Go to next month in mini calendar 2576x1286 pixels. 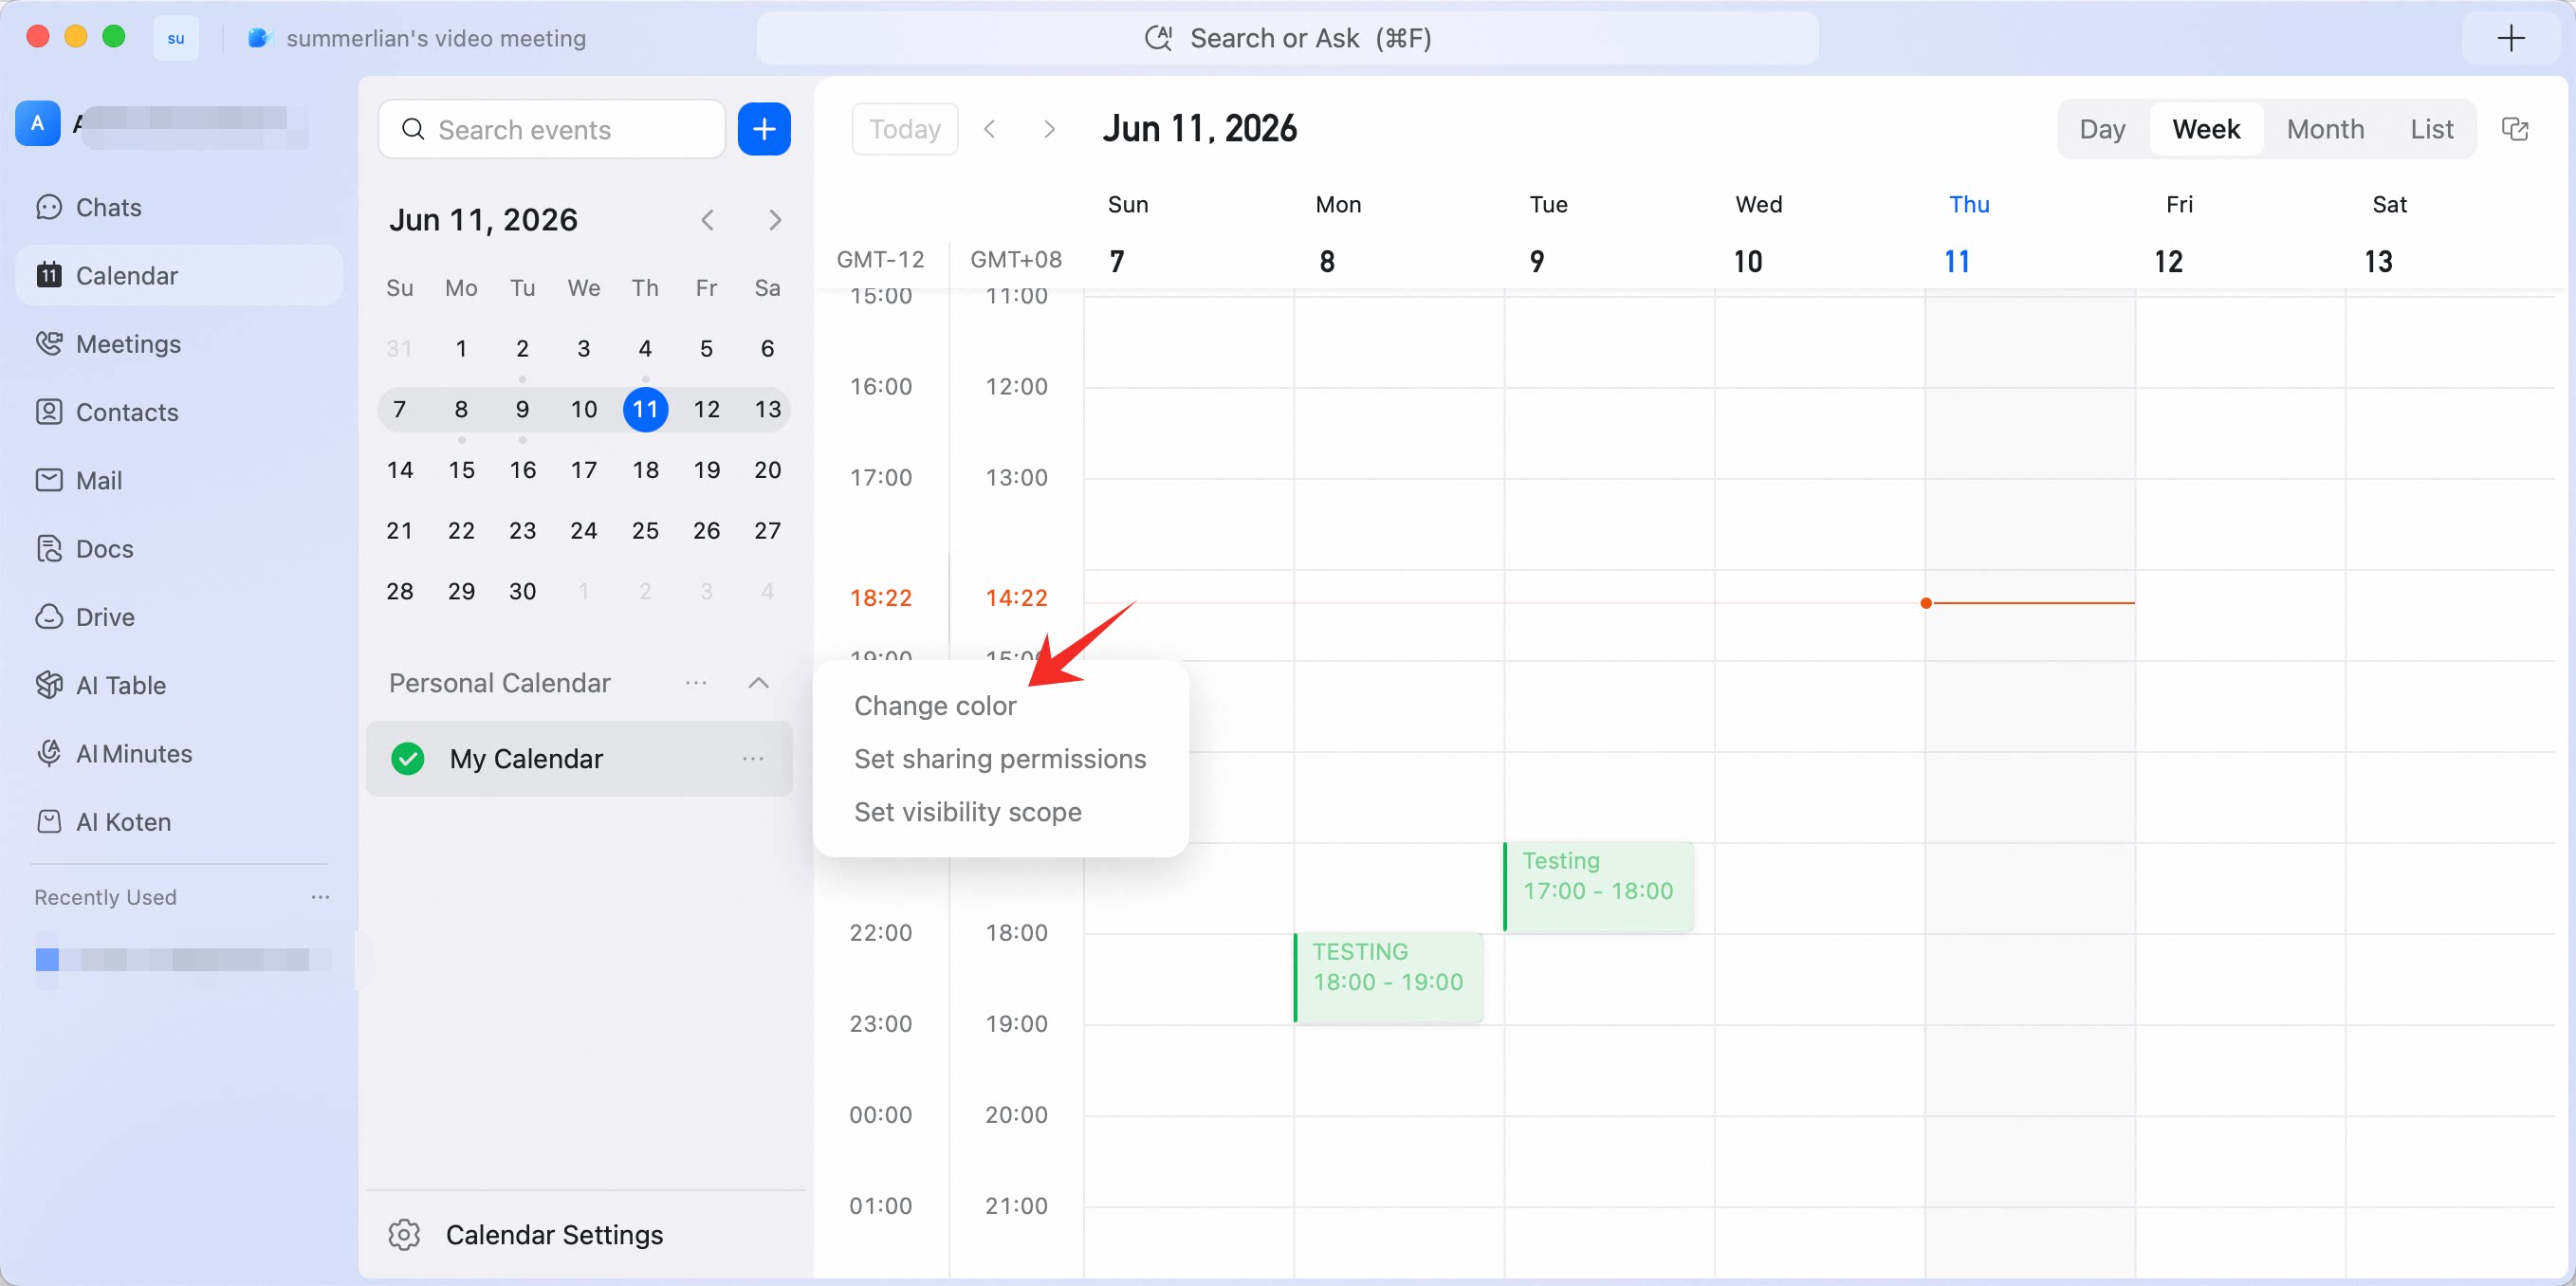click(775, 219)
